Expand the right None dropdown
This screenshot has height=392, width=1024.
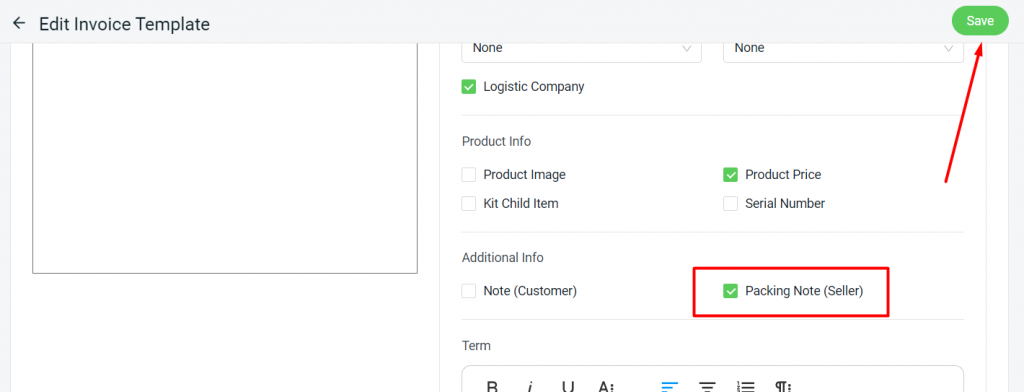pos(843,50)
